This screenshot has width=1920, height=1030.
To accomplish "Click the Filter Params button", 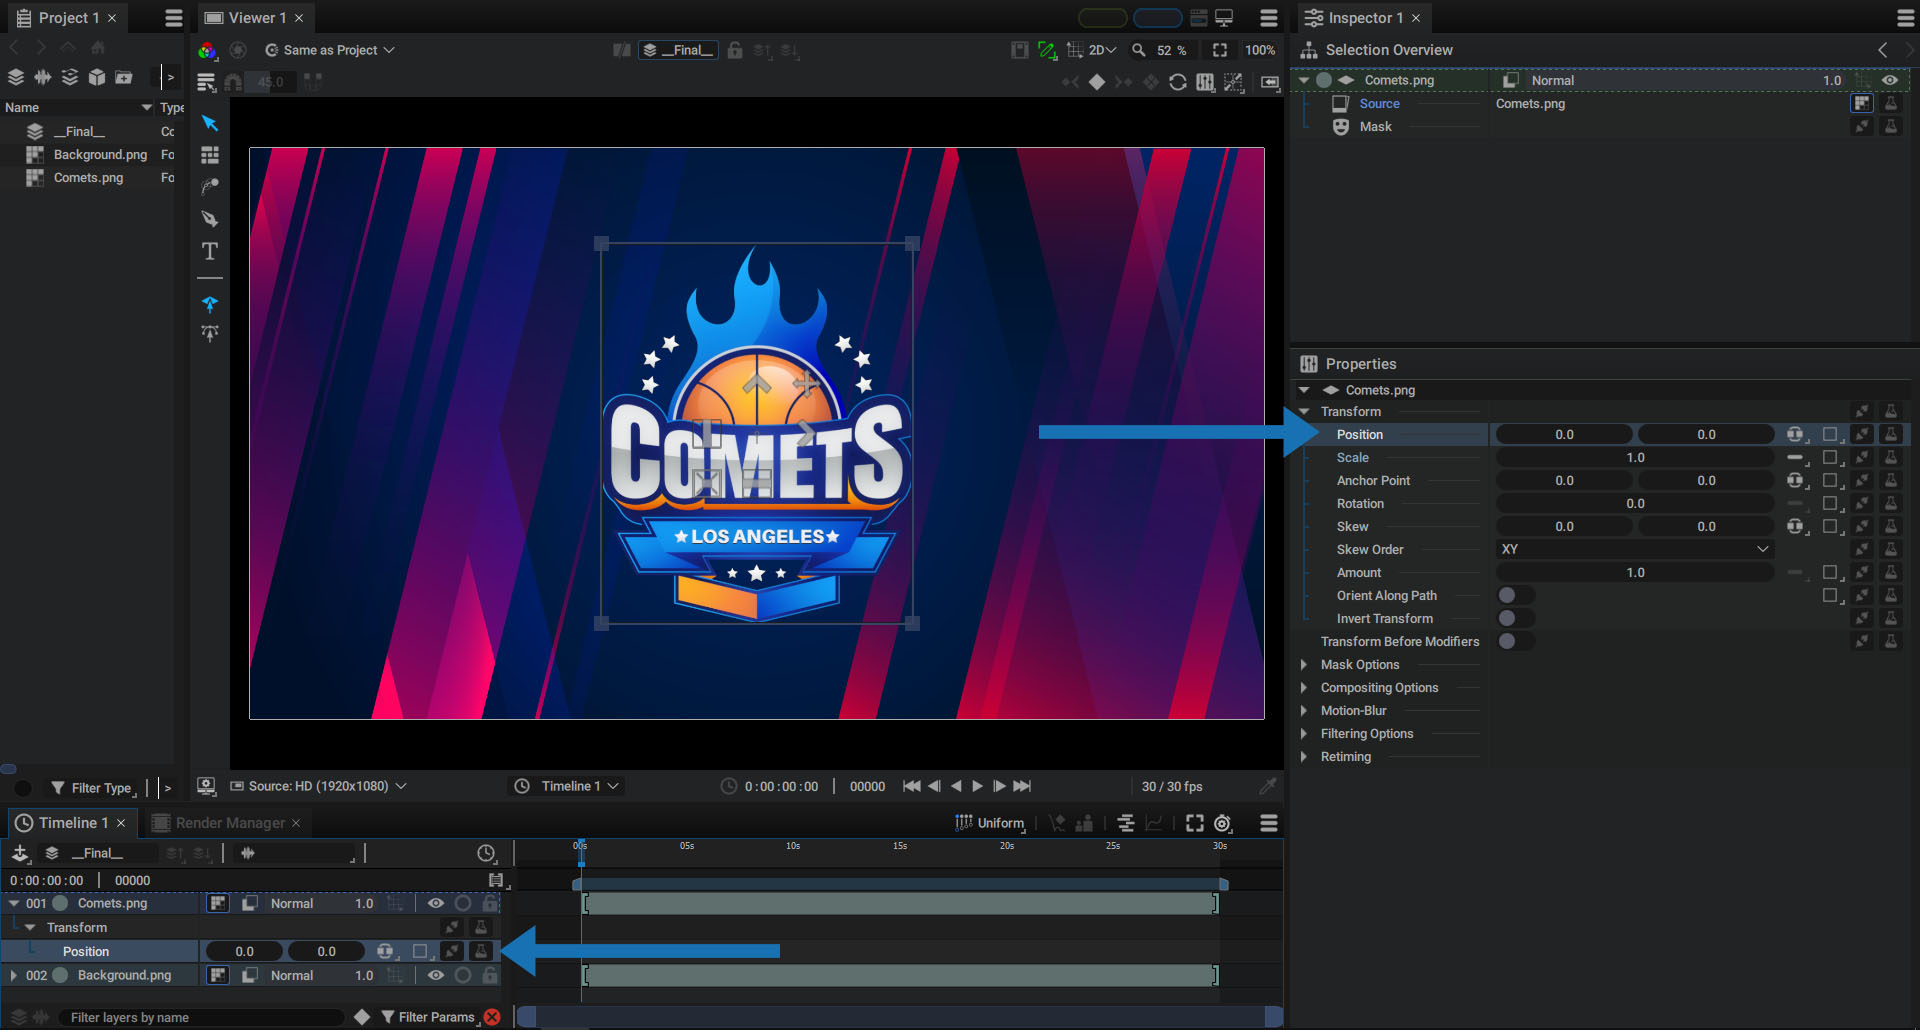I will click(x=429, y=1017).
